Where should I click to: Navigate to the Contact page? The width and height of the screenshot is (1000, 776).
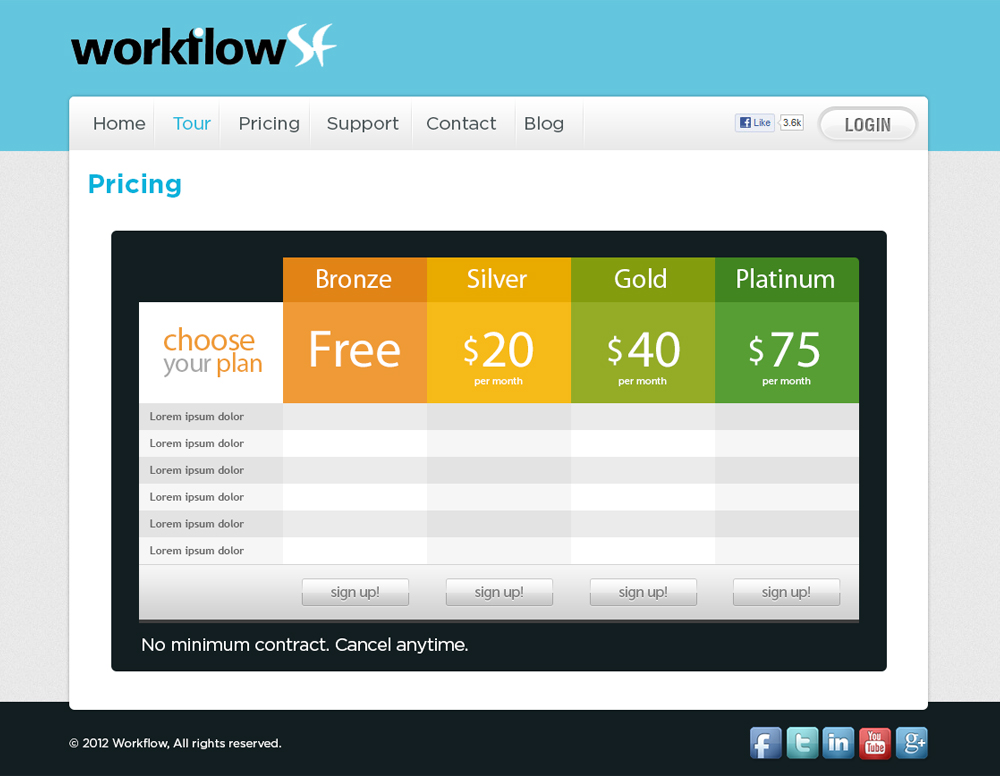click(461, 124)
